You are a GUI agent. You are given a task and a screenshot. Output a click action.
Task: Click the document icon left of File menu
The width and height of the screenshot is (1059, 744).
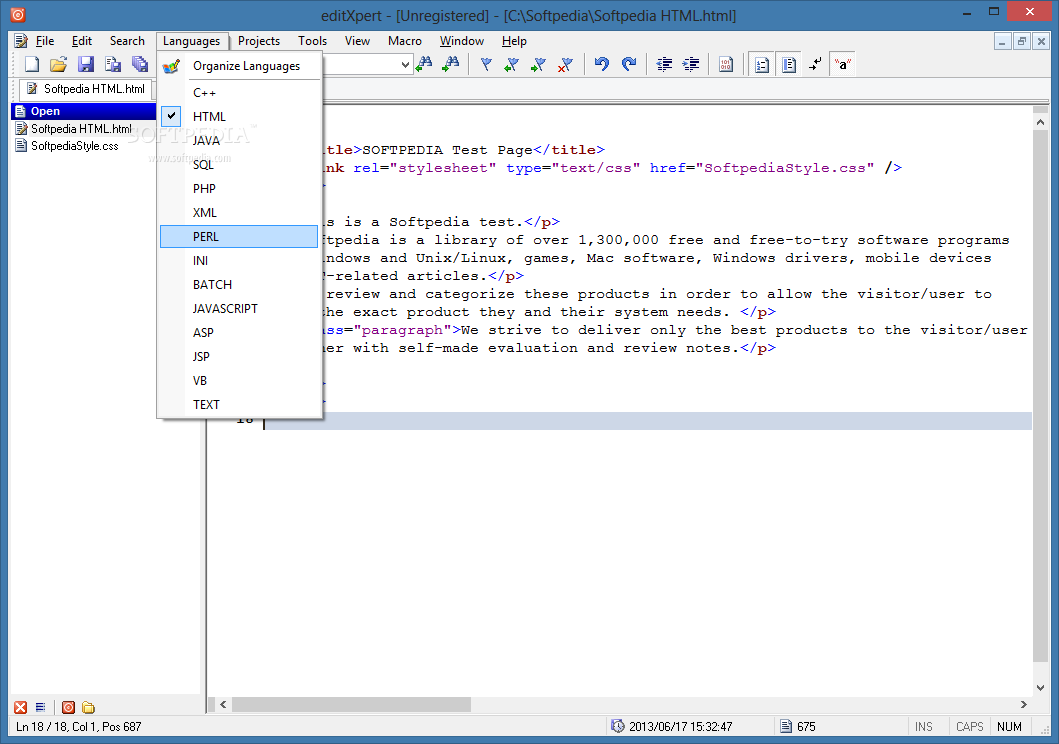tap(21, 41)
